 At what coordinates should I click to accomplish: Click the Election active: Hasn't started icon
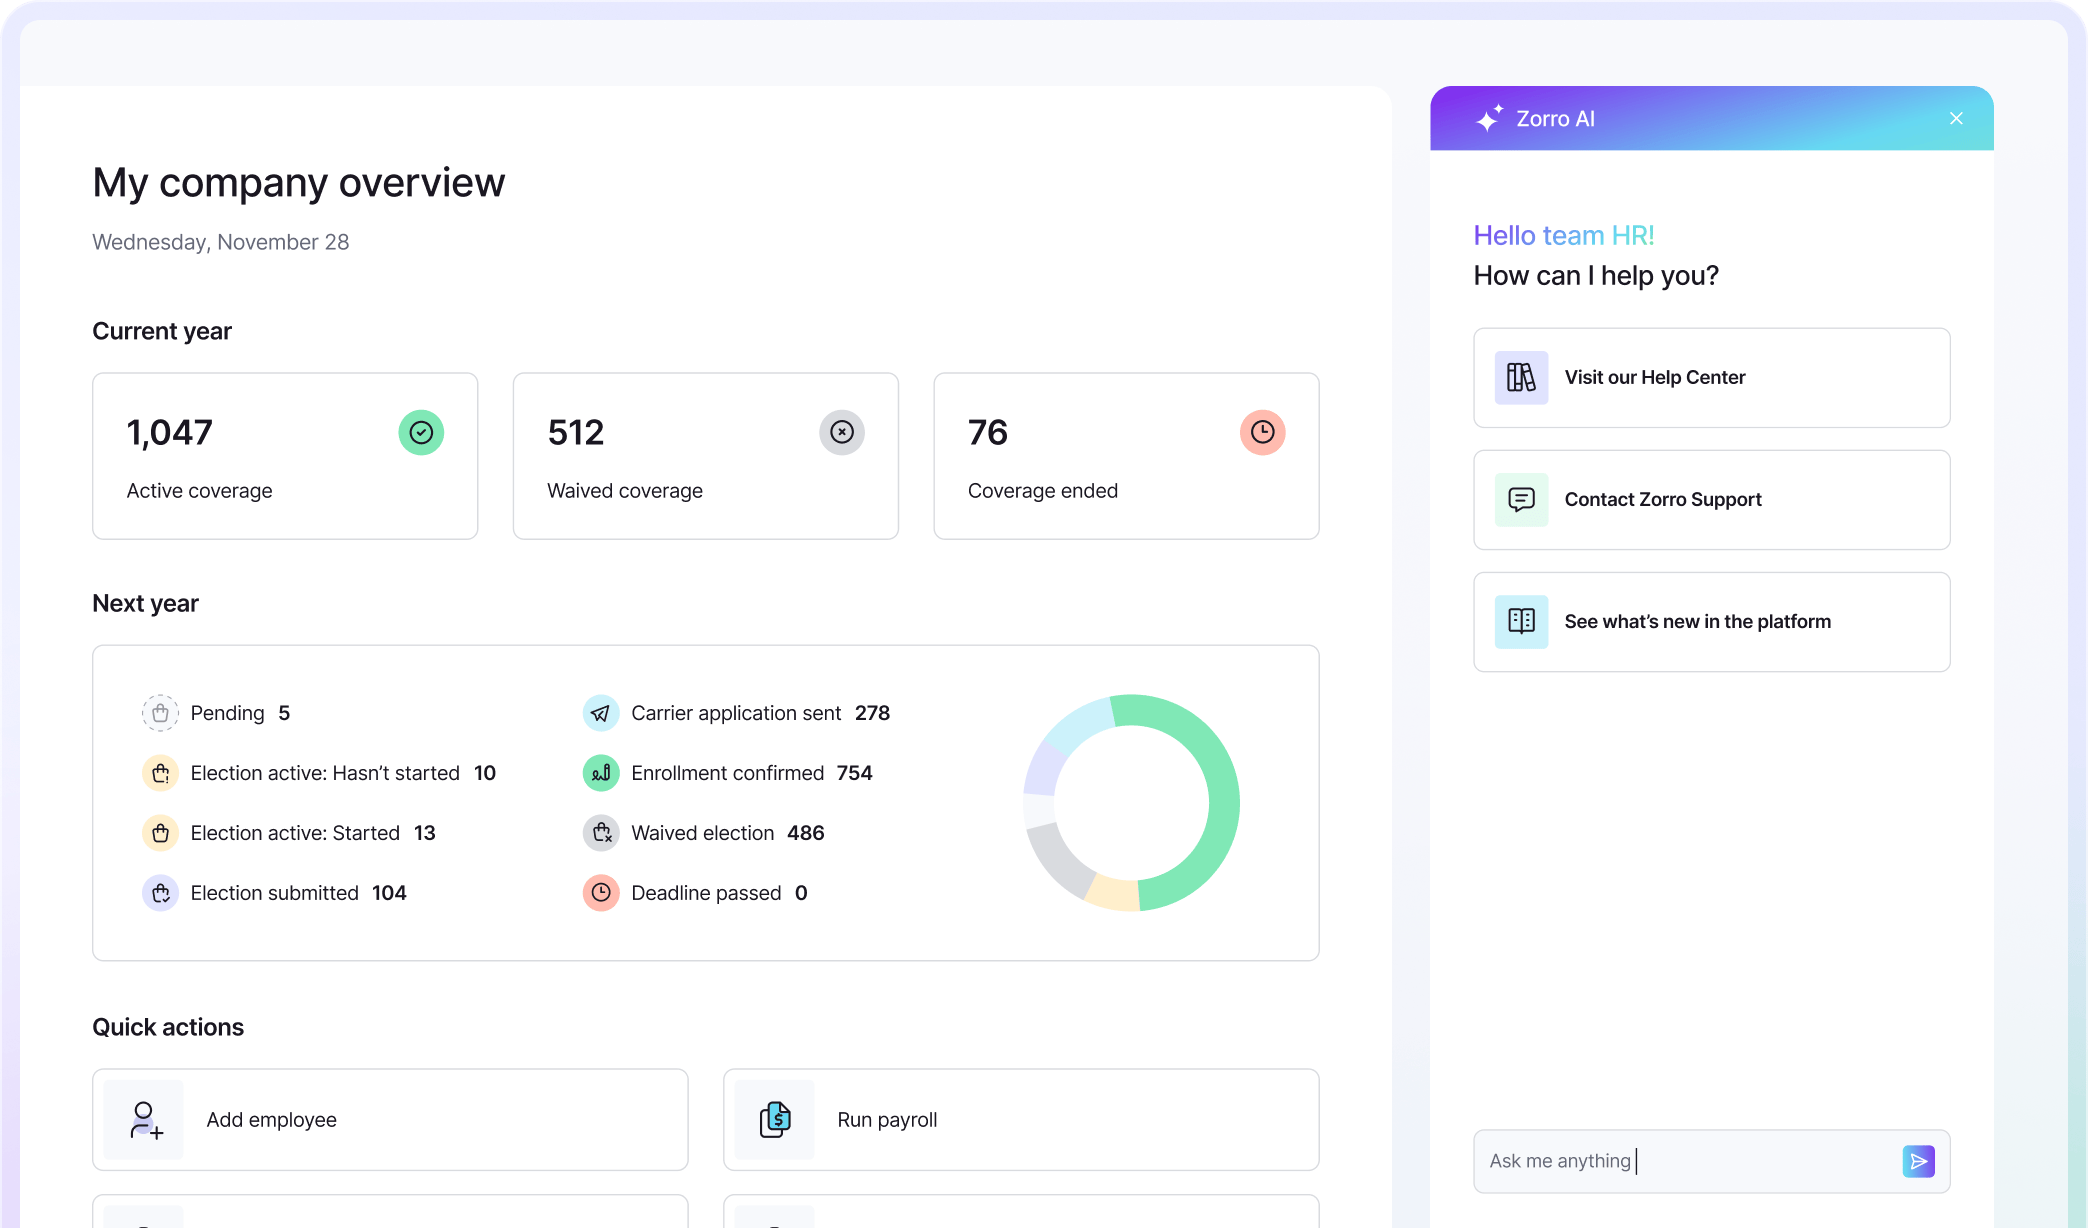click(x=160, y=773)
